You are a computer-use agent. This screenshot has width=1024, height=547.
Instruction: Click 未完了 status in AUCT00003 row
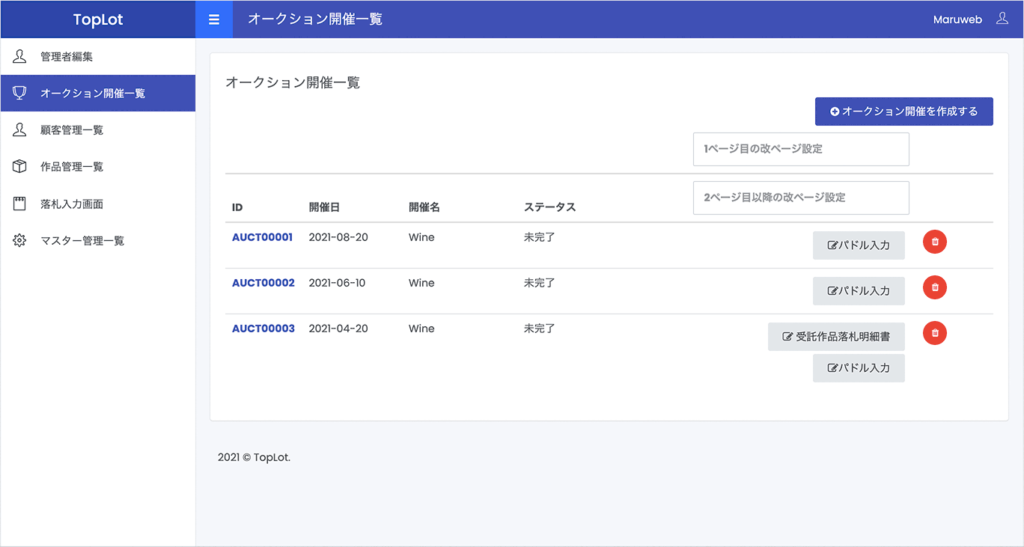(539, 329)
